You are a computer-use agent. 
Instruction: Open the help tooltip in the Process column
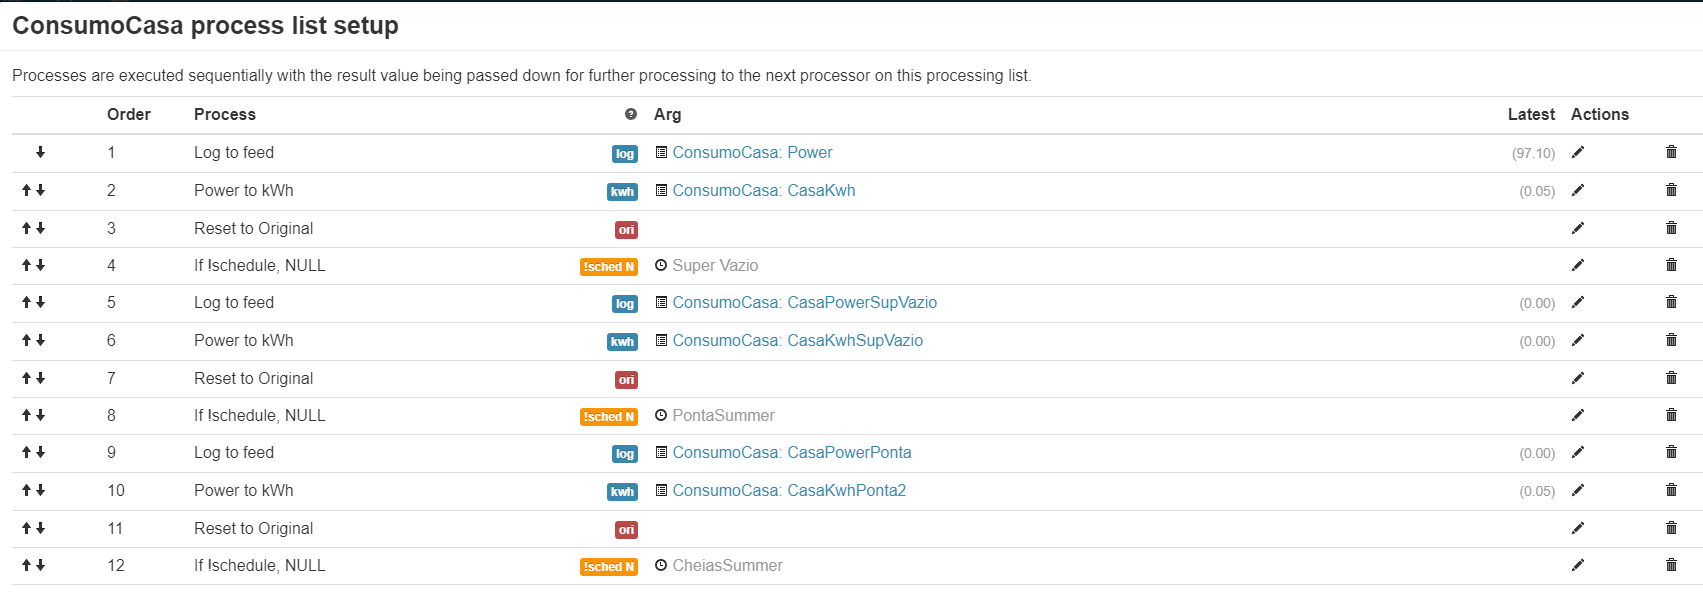(630, 114)
